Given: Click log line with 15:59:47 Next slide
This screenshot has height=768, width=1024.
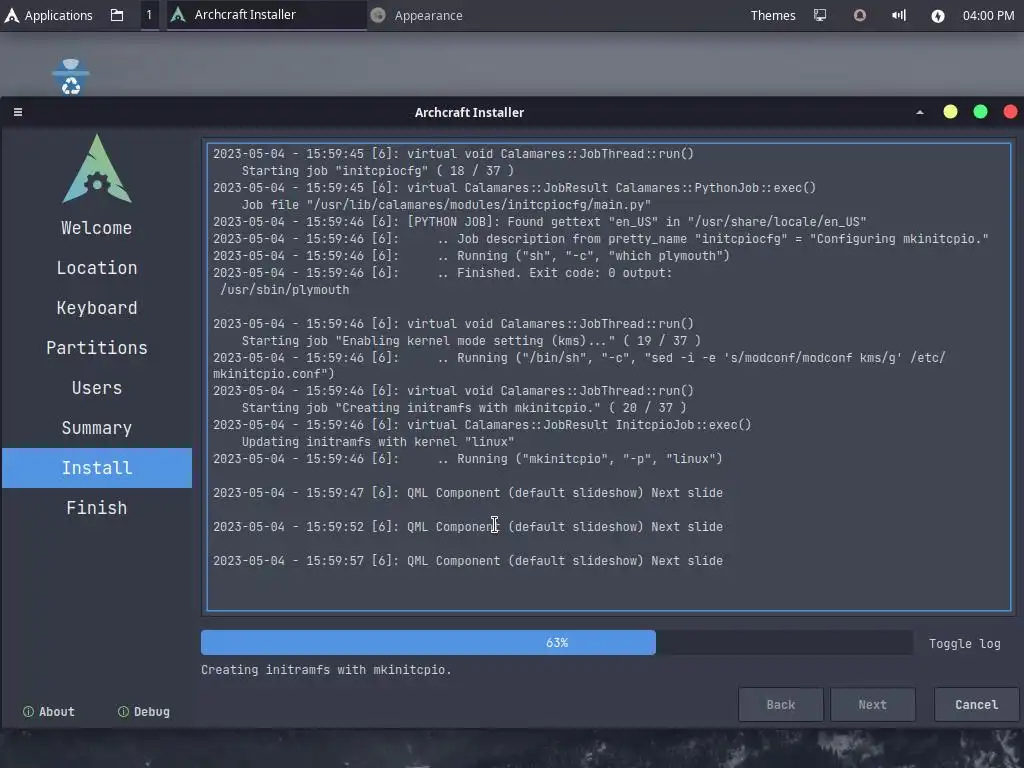Looking at the screenshot, I should pos(468,493).
